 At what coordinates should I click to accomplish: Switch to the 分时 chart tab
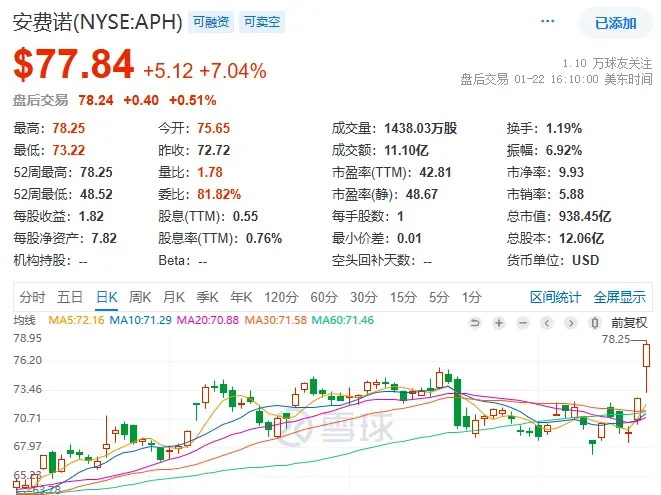tap(32, 297)
